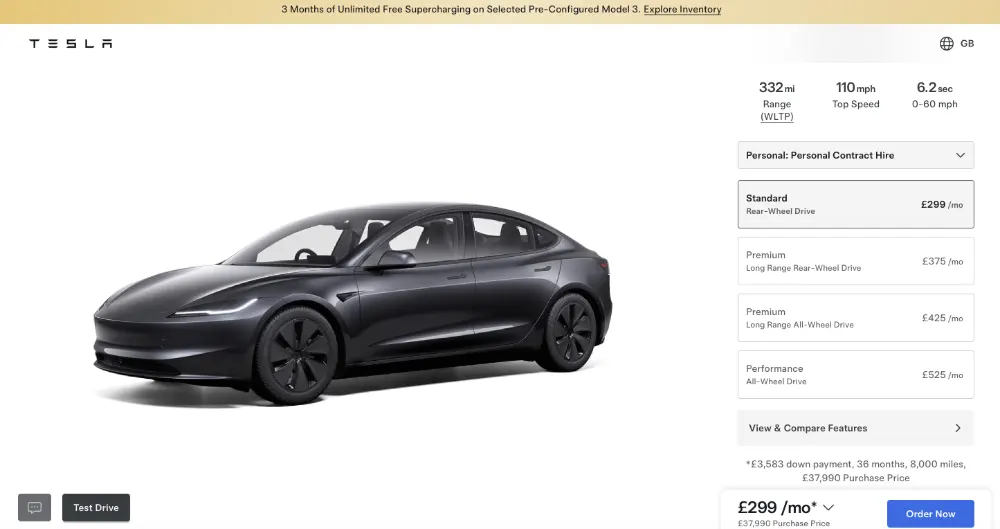The width and height of the screenshot is (1000, 529).
Task: Select Premium Long Range All-Wheel Drive
Action: [x=856, y=318]
